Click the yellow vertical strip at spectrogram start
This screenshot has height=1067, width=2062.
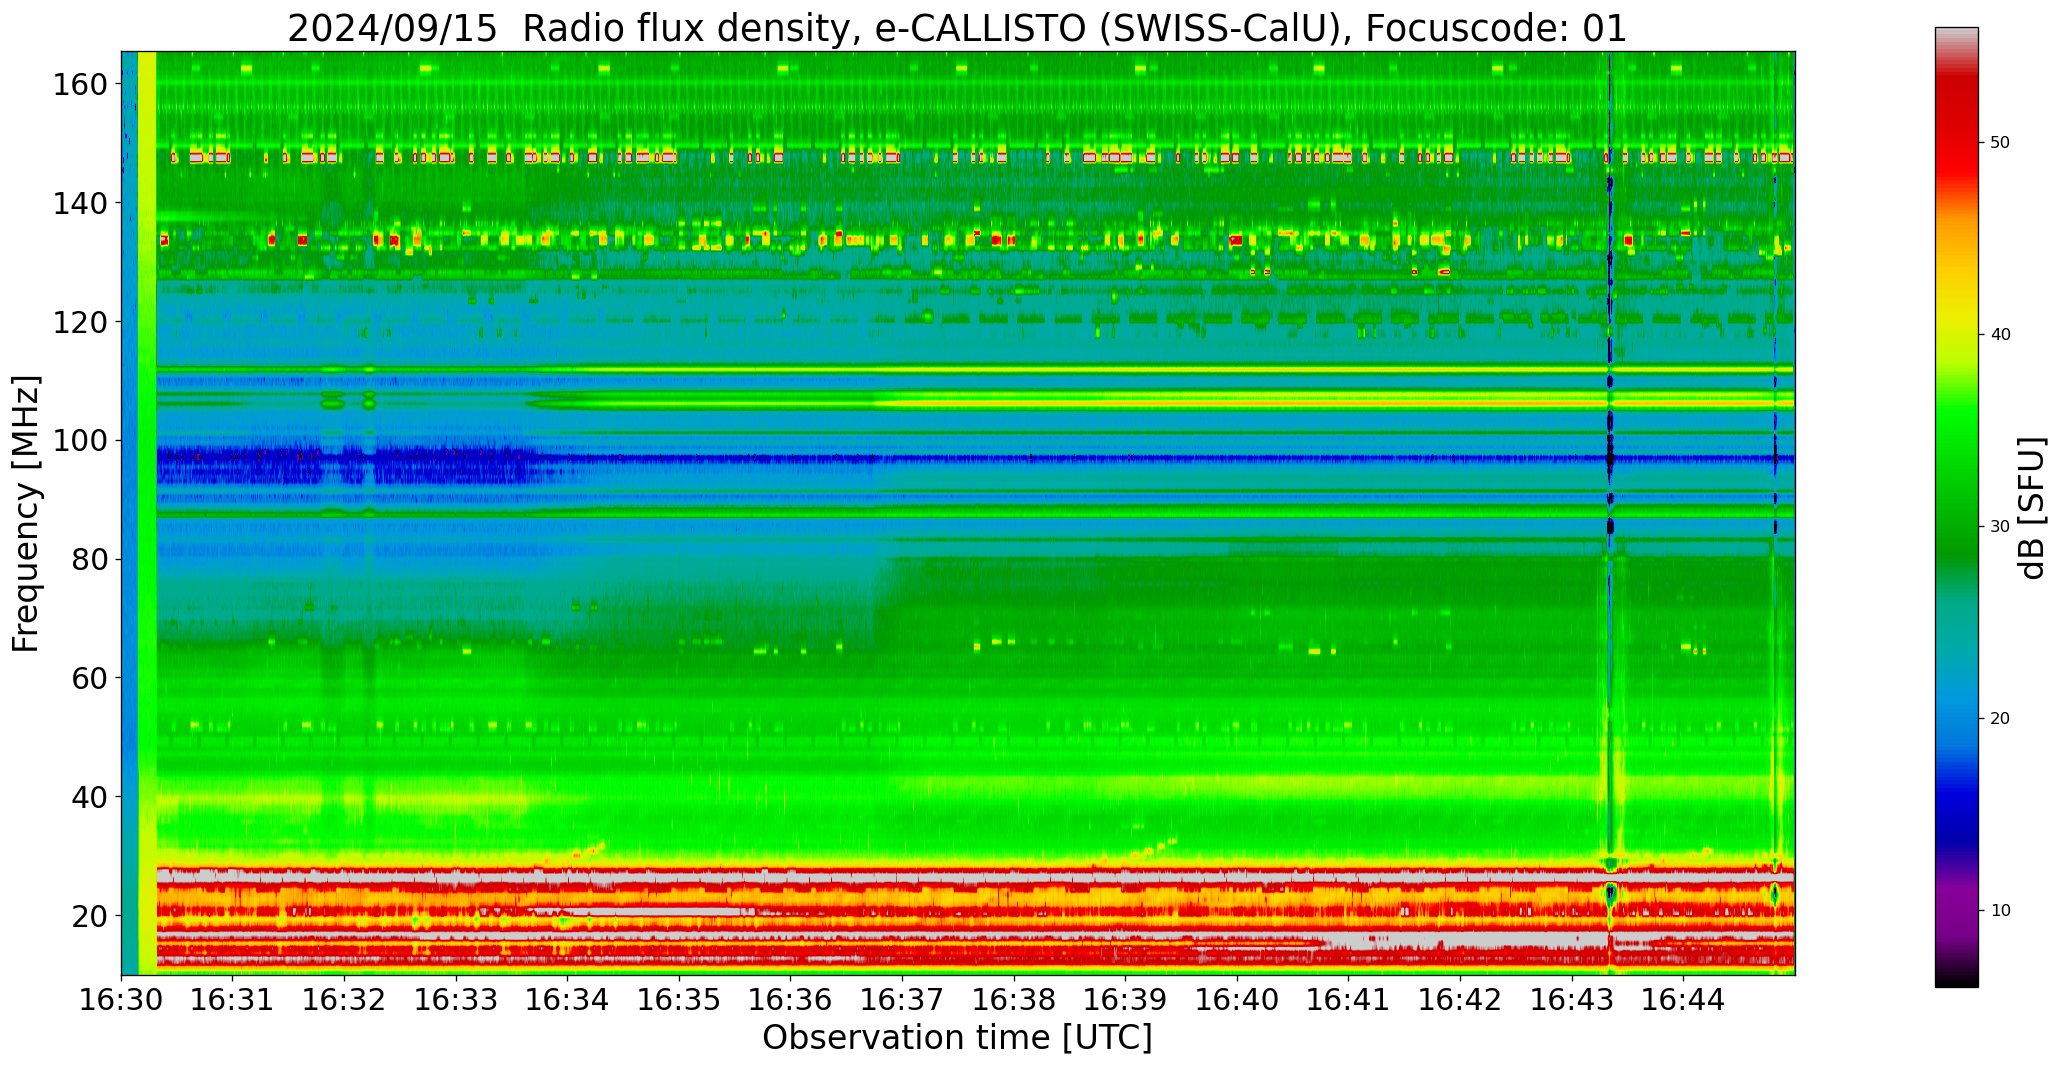[x=147, y=513]
